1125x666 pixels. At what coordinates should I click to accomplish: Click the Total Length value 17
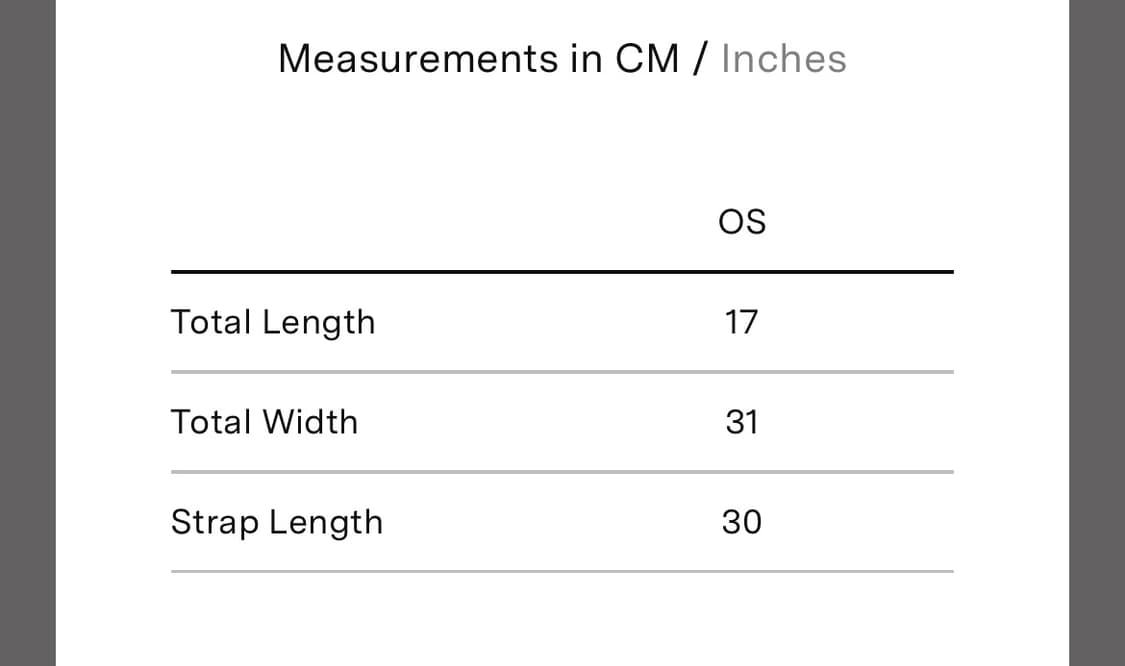click(742, 322)
